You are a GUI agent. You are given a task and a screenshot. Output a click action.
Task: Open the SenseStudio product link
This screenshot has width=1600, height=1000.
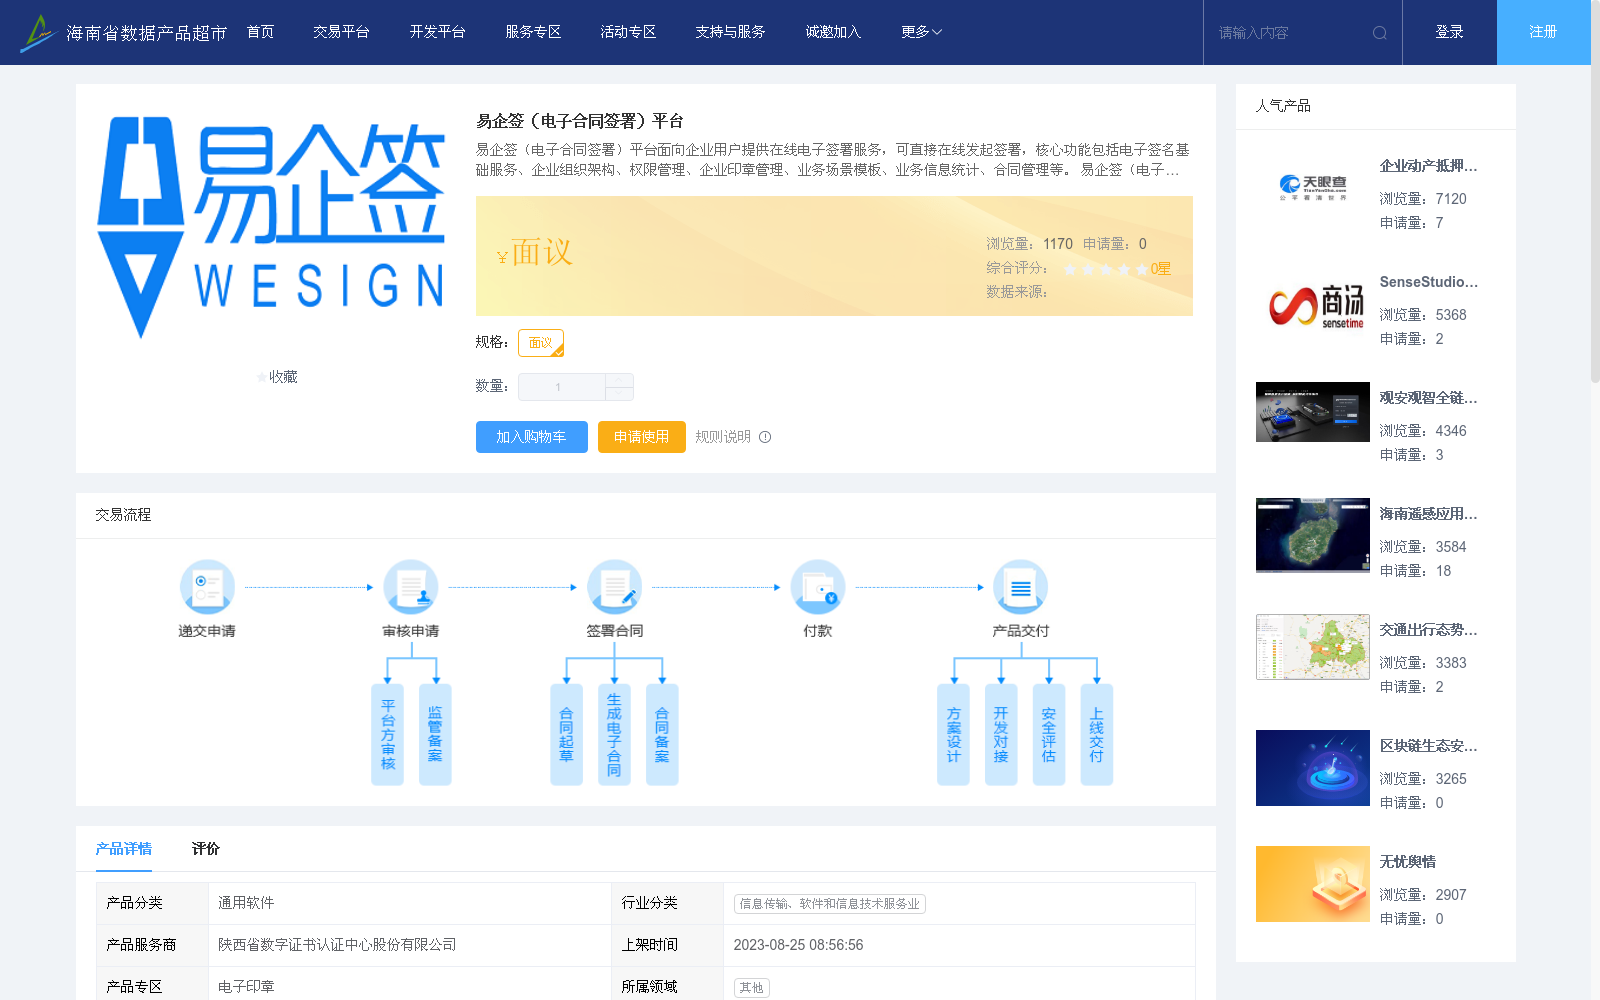point(1429,282)
